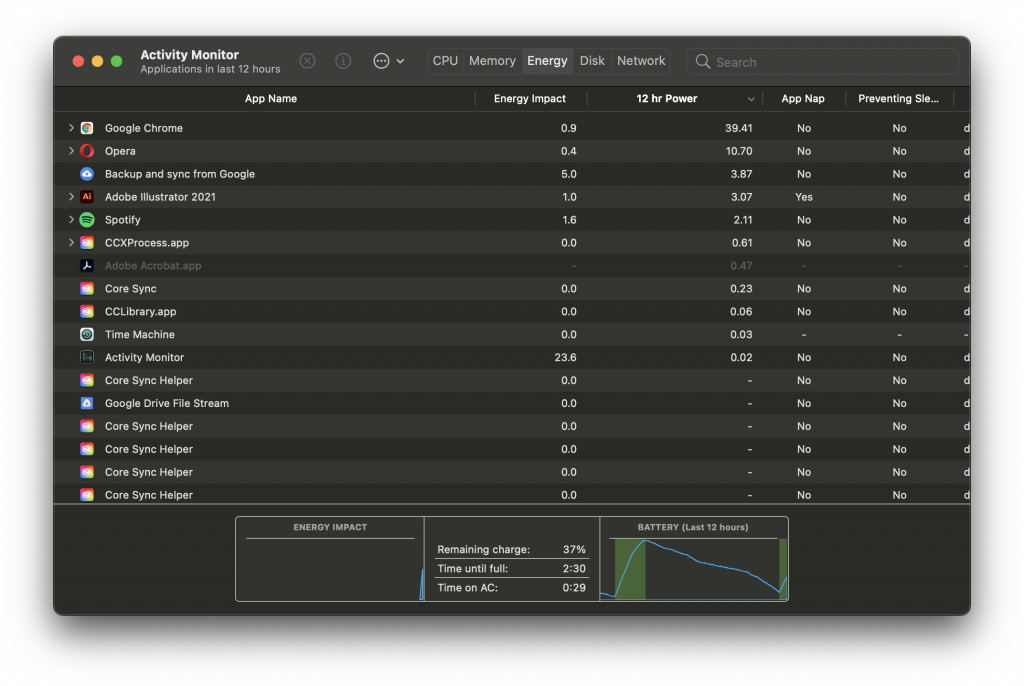Click the Backup and sync cloud icon
Image resolution: width=1024 pixels, height=686 pixels.
(87, 174)
